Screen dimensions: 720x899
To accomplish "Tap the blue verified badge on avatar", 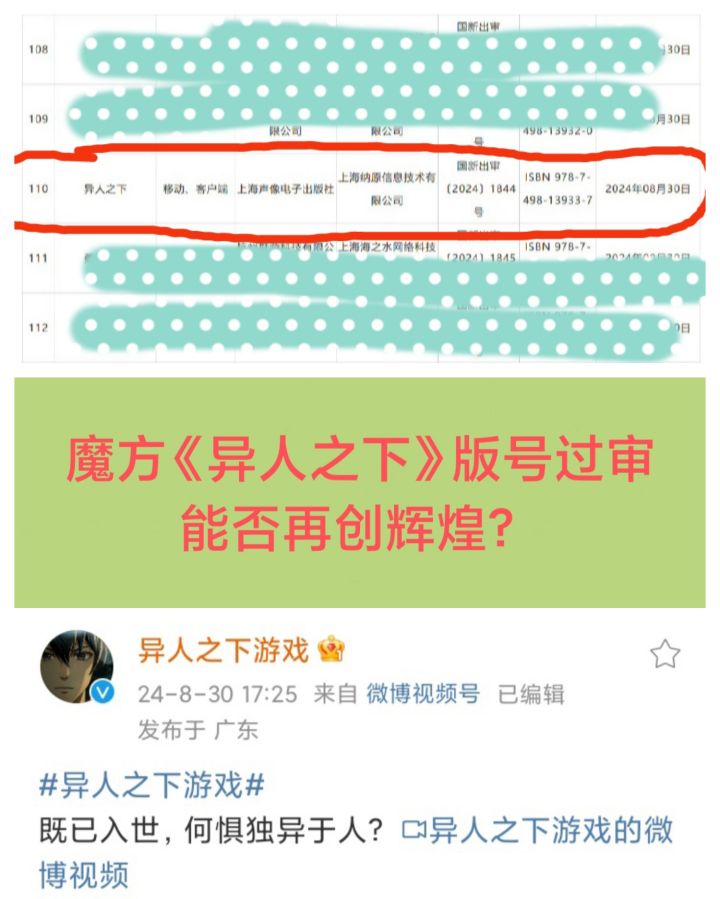I will pyautogui.click(x=103, y=693).
